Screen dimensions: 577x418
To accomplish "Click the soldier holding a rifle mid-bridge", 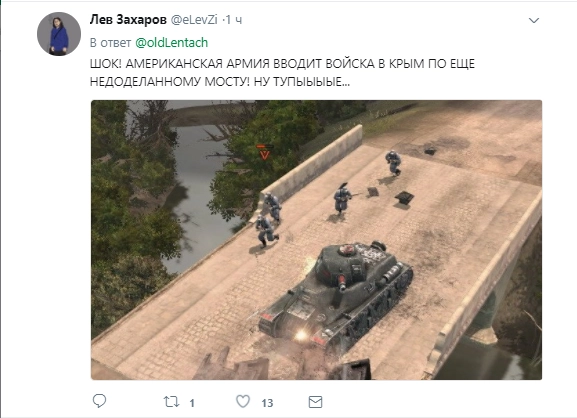I will pyautogui.click(x=343, y=199).
